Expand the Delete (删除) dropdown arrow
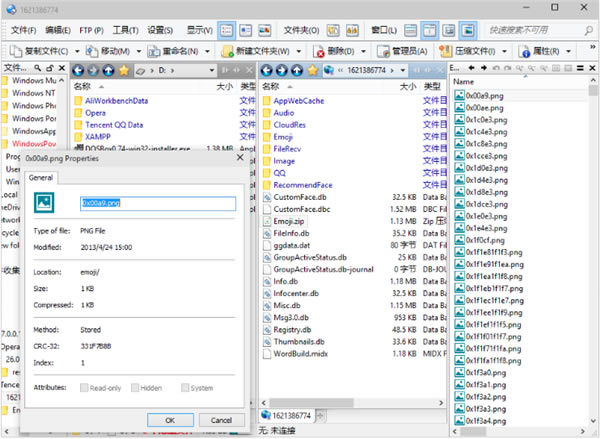Viewport: 600px width, 439px height. pyautogui.click(x=362, y=50)
